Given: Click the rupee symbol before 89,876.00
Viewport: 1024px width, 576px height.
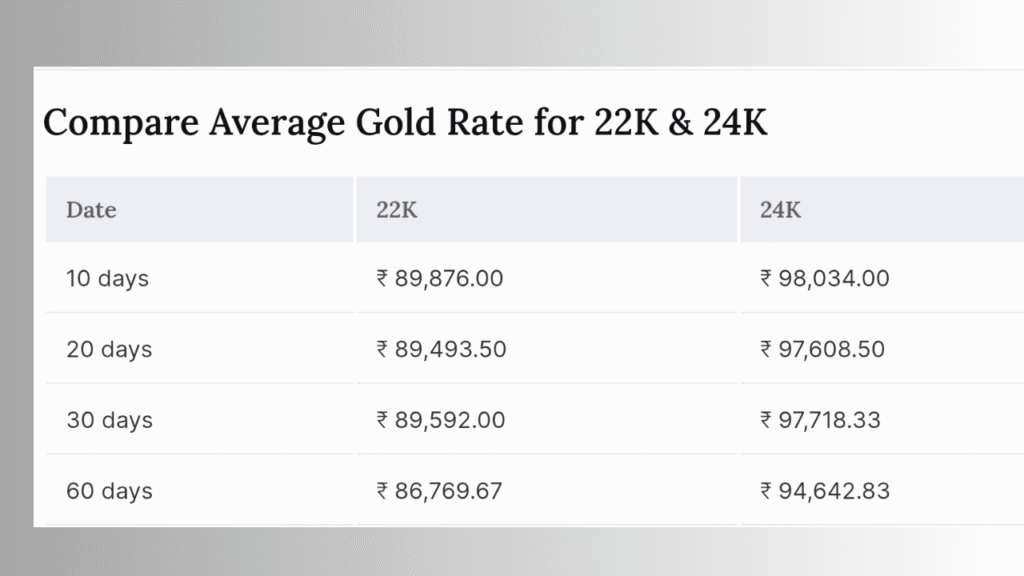Looking at the screenshot, I should [x=382, y=279].
